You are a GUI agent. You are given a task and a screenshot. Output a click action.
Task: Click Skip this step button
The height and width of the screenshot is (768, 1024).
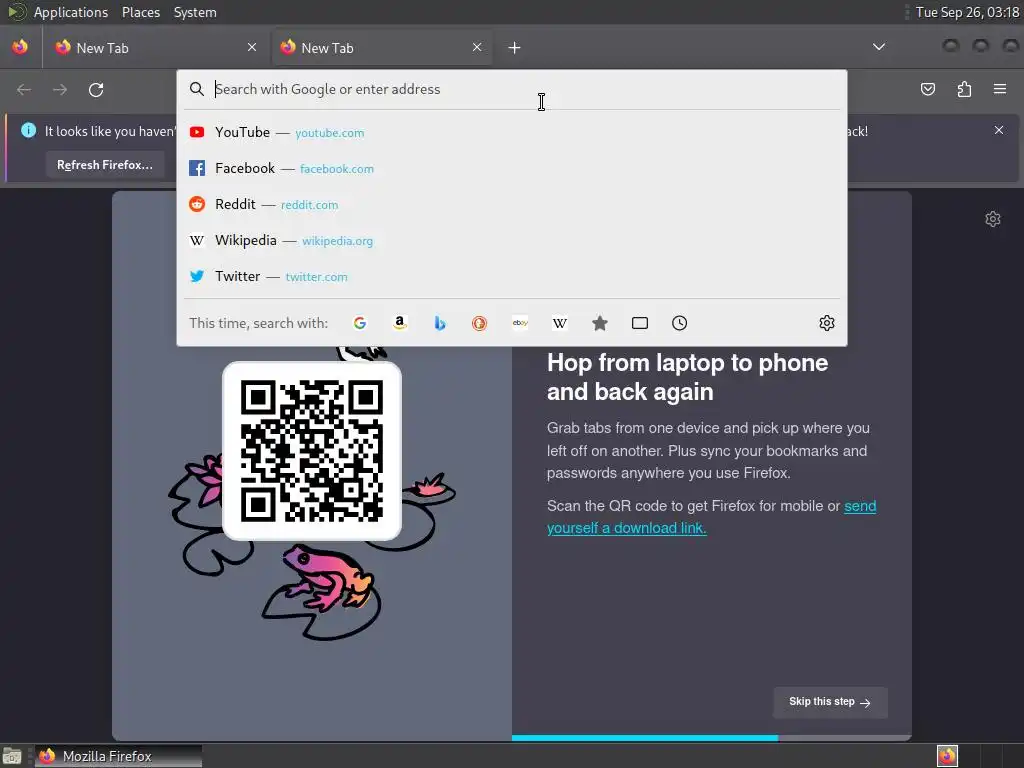(x=830, y=702)
